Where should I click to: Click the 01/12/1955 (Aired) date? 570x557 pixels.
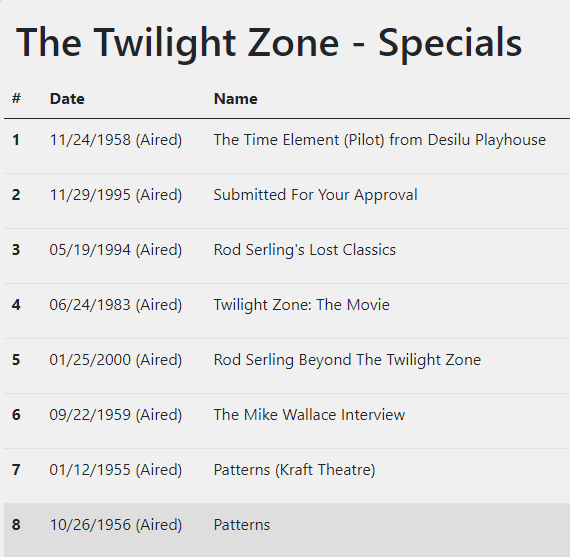pyautogui.click(x=116, y=470)
